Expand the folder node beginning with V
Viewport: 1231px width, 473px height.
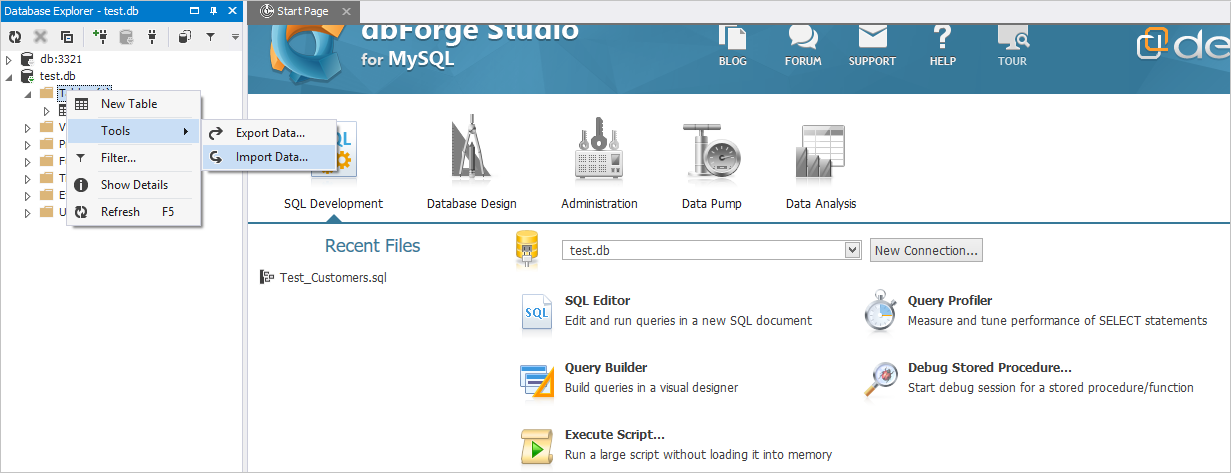[28, 128]
